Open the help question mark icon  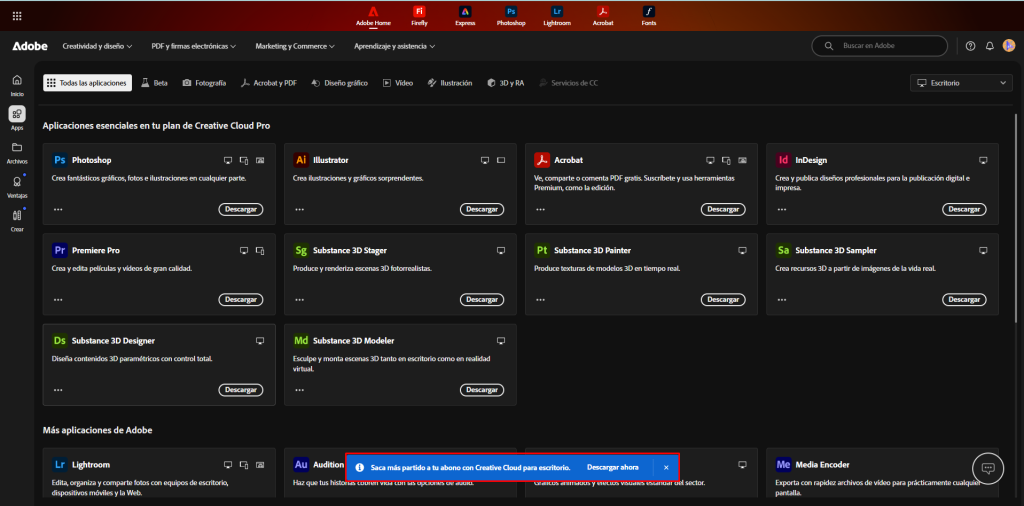tap(970, 46)
